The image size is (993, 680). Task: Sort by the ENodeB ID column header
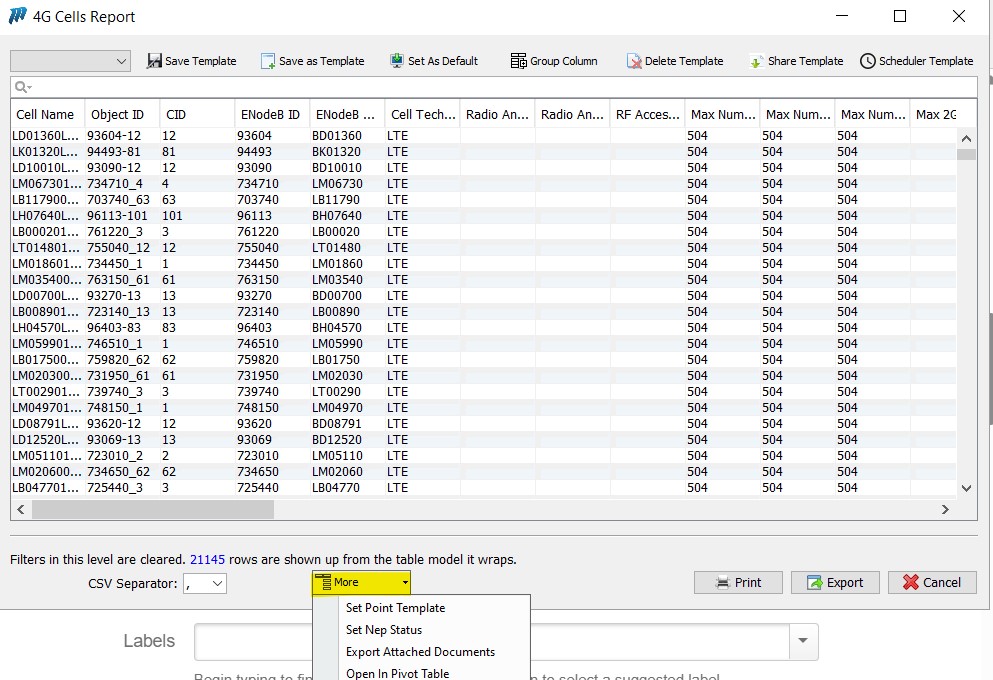coord(270,115)
